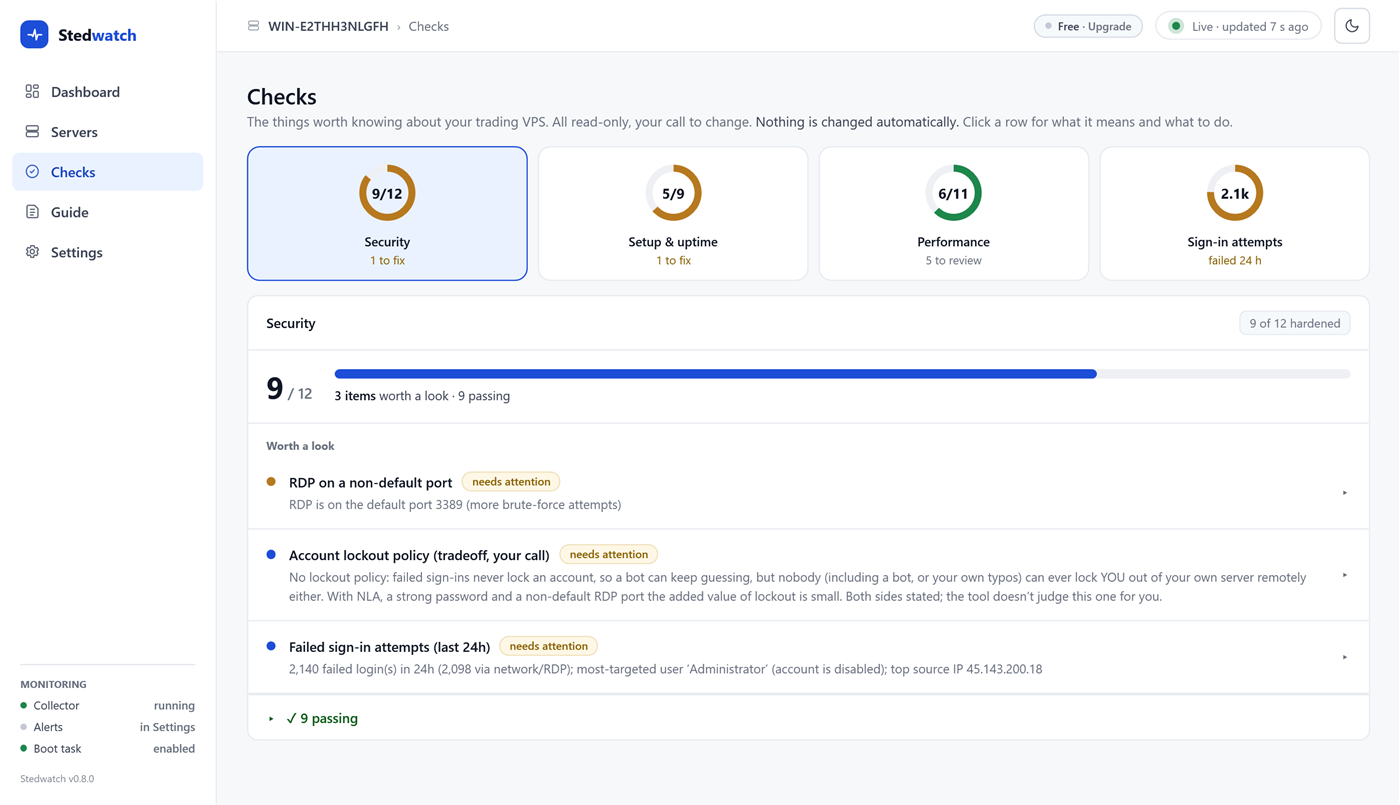The height and width of the screenshot is (805, 1400).
Task: Switch to Sign-in attempts card label
Action: 1235,242
